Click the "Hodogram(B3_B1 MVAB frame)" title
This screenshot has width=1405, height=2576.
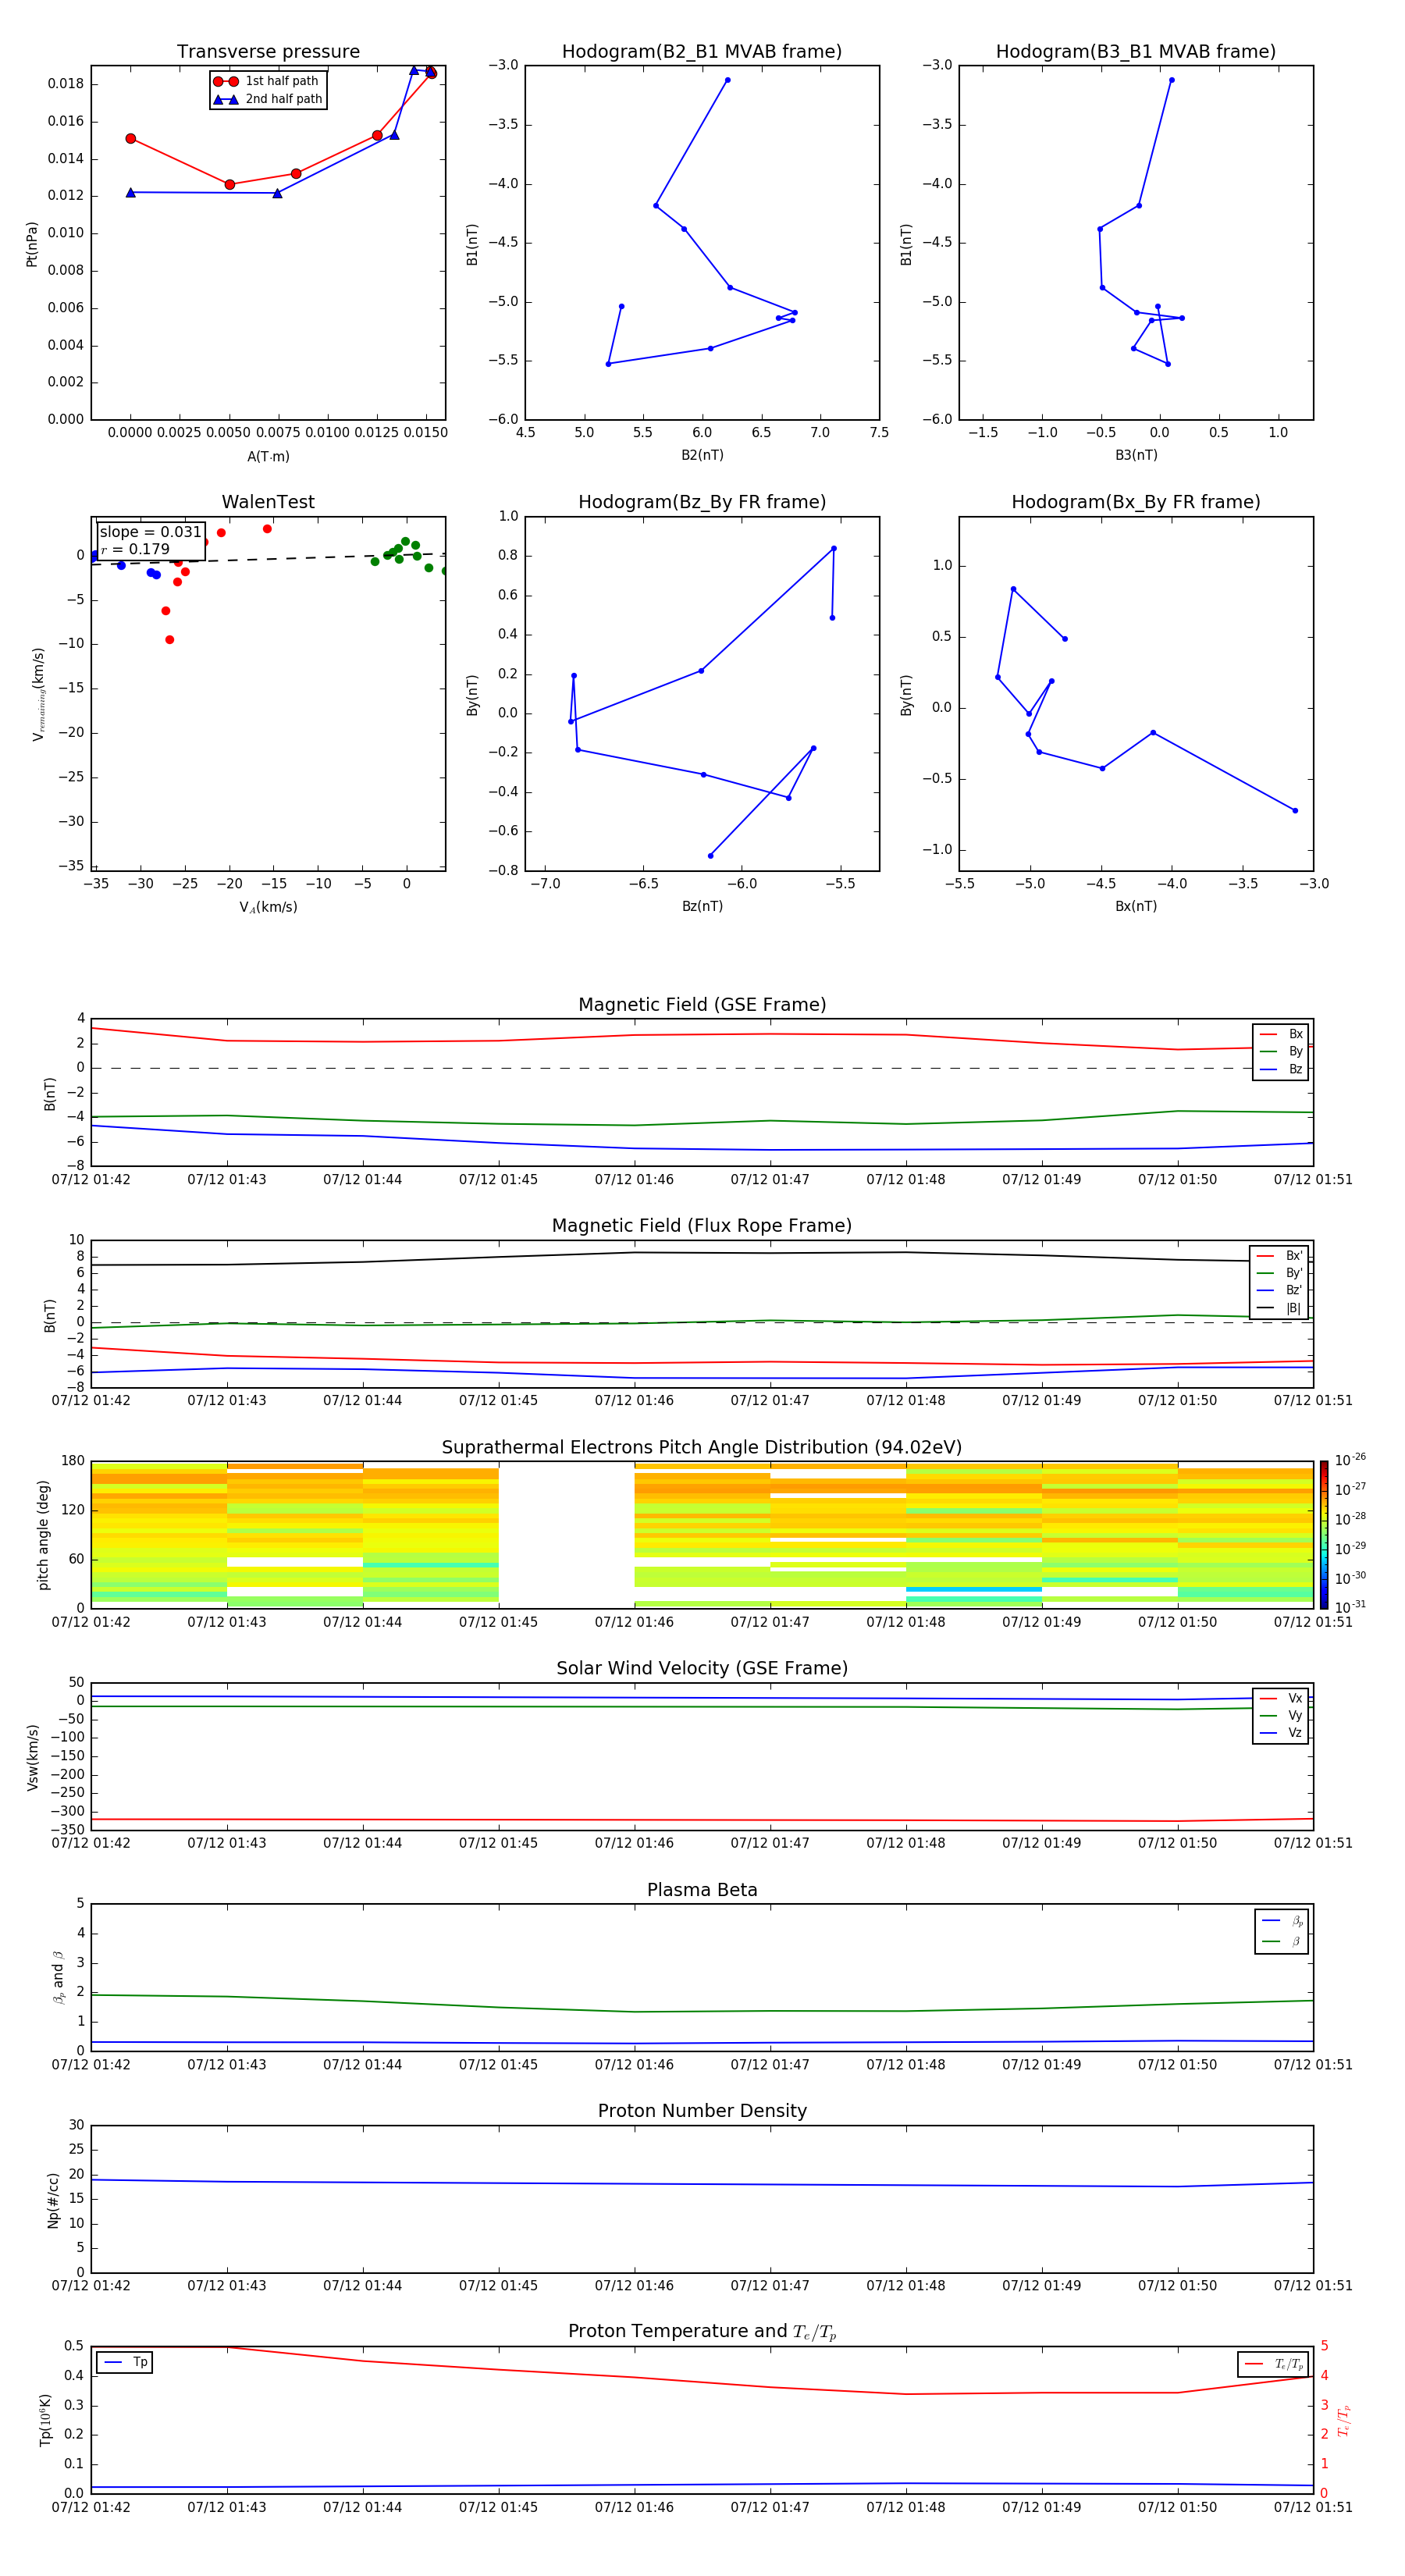click(x=1136, y=52)
